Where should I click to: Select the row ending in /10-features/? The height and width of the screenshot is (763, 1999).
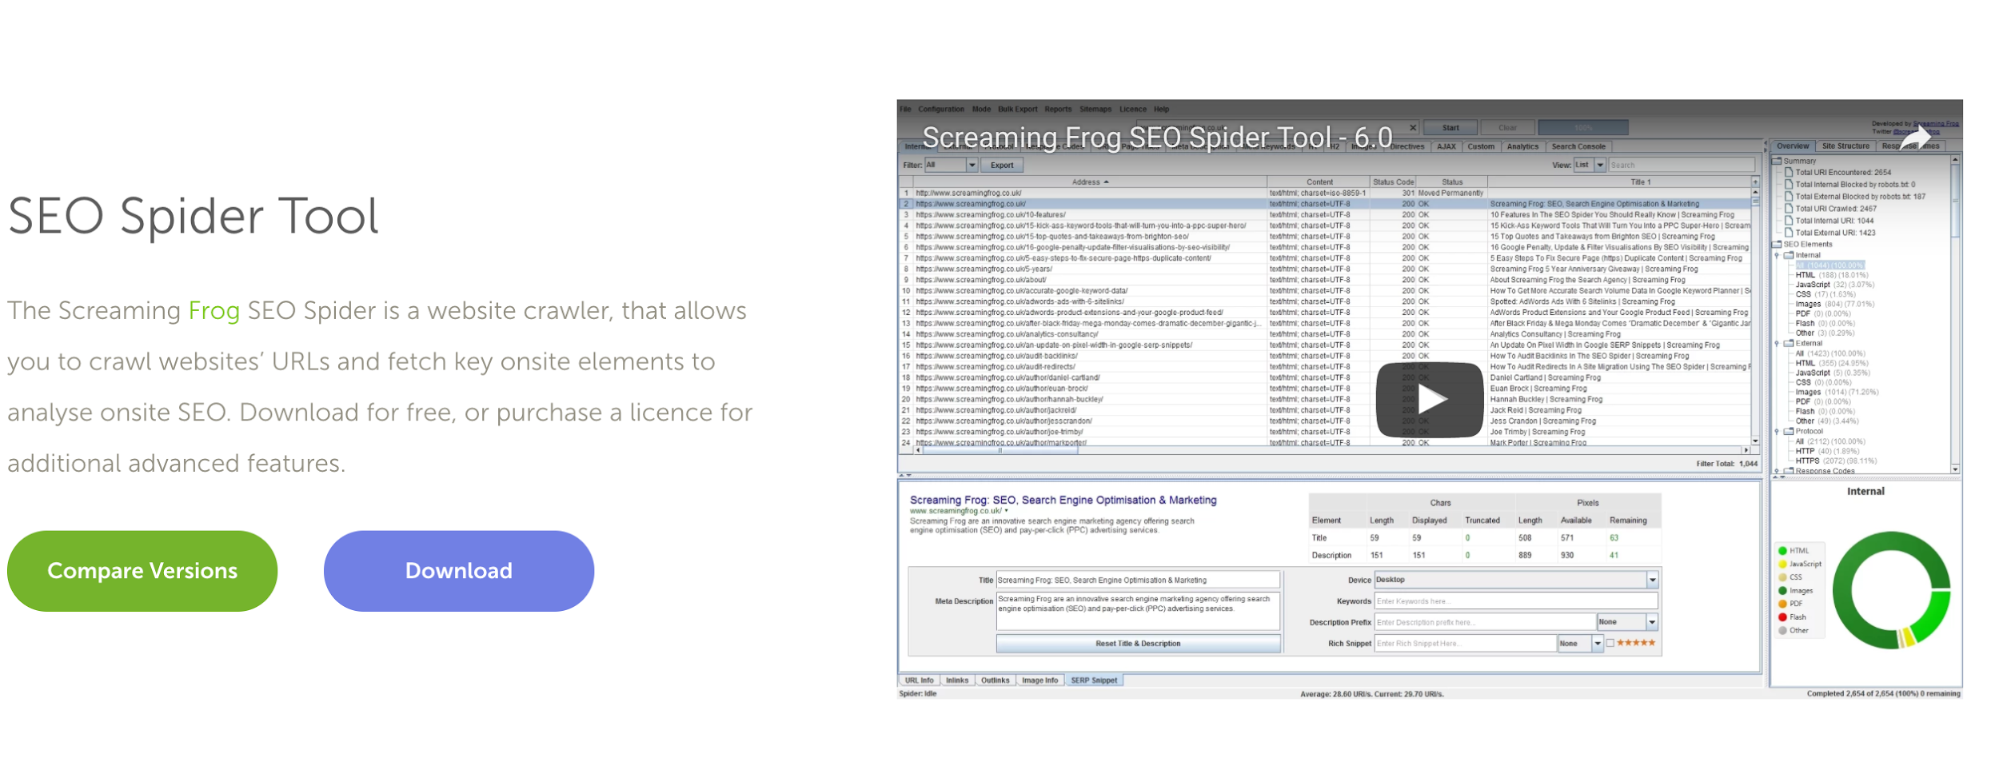(x=1325, y=215)
